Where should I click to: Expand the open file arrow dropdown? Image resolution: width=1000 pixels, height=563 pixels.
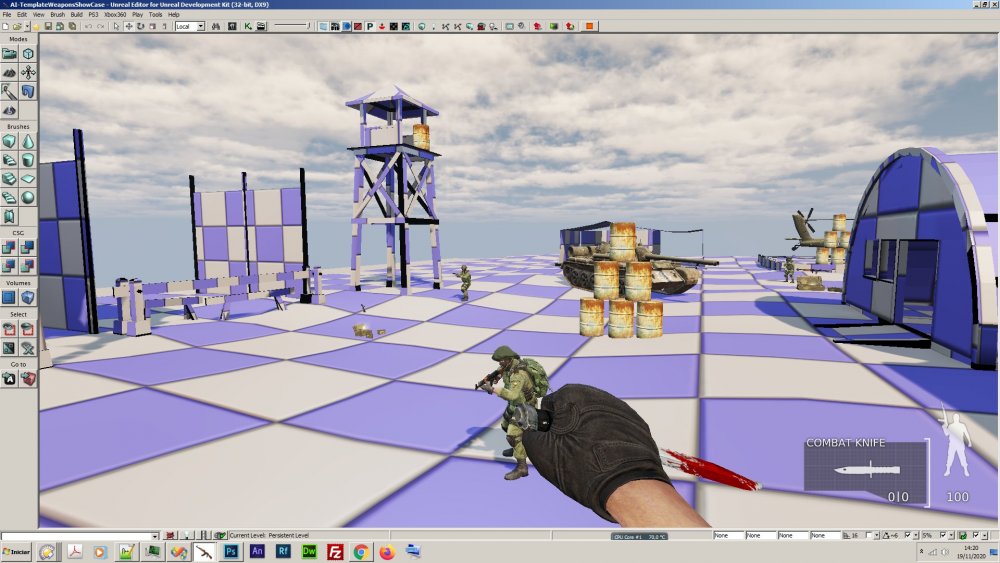pyautogui.click(x=27, y=26)
